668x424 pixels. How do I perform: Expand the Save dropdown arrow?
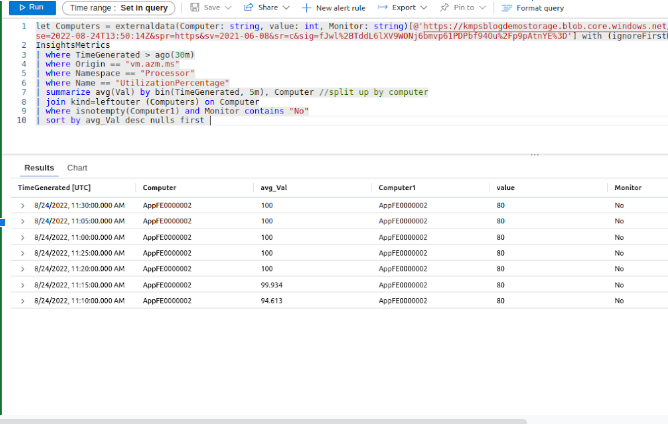(228, 8)
